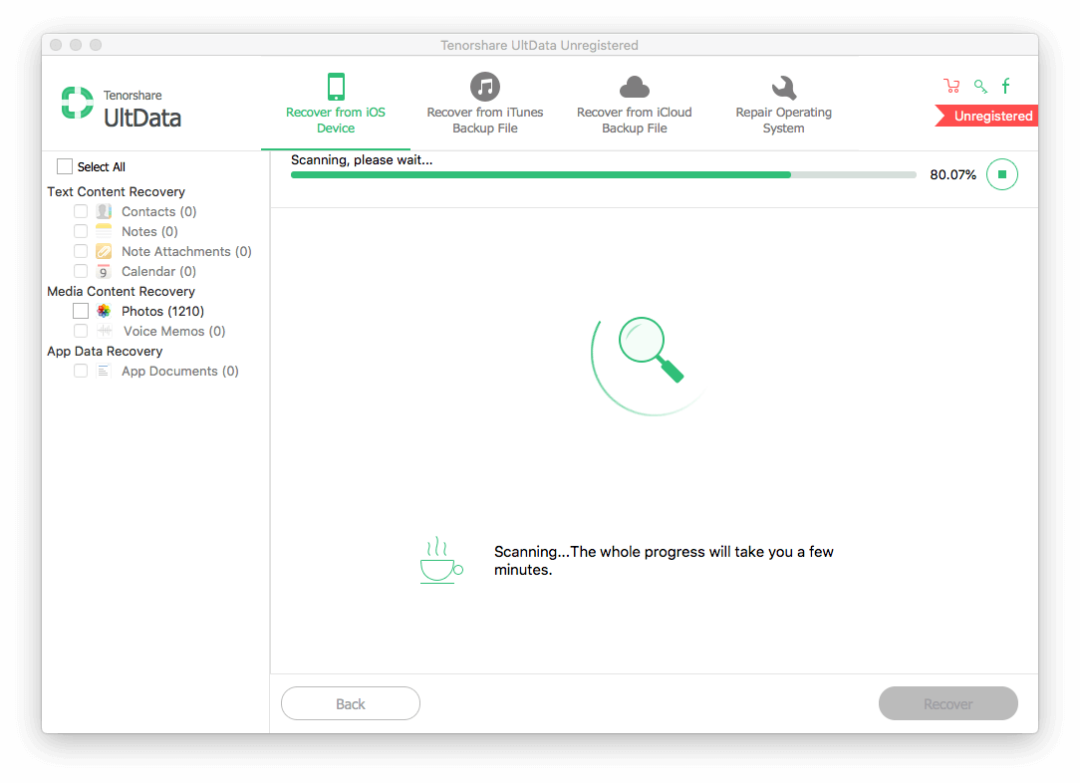
Task: Stop the scan with the stop icon
Action: tap(1001, 175)
